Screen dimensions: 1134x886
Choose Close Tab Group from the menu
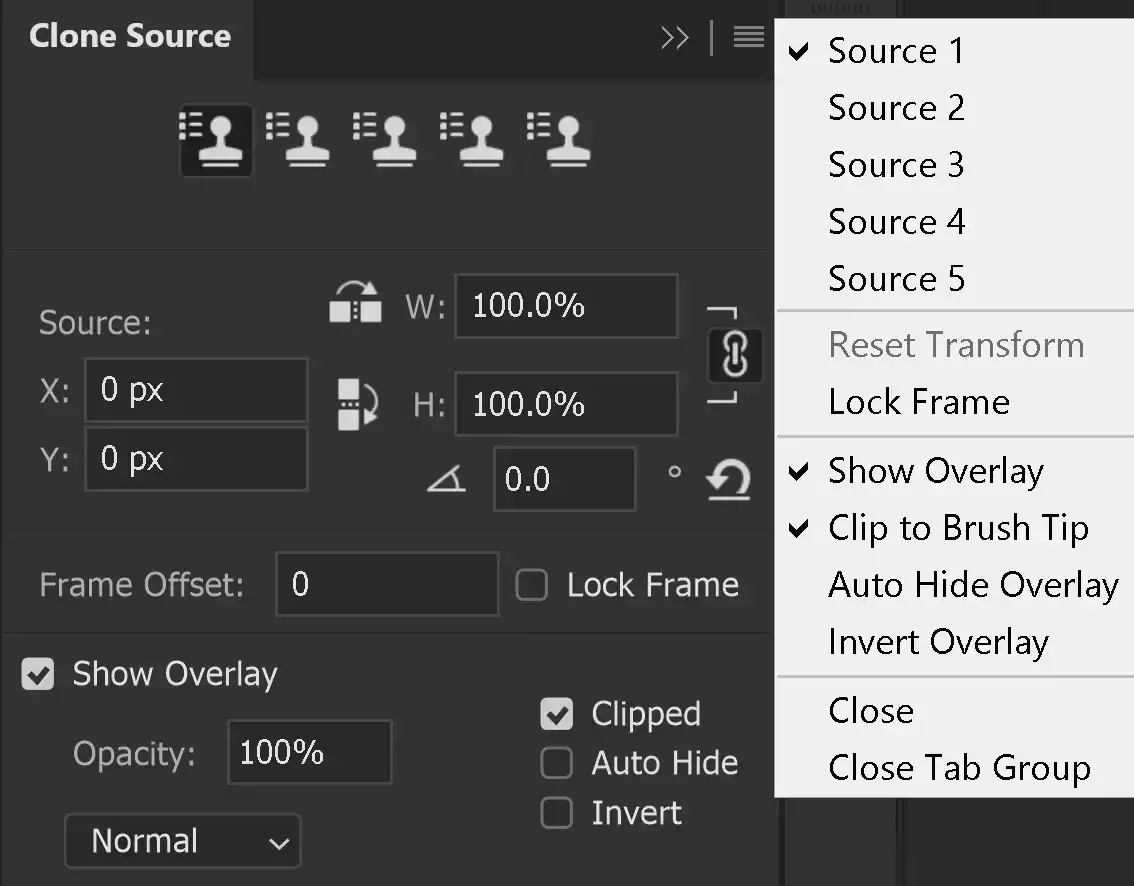(958, 768)
